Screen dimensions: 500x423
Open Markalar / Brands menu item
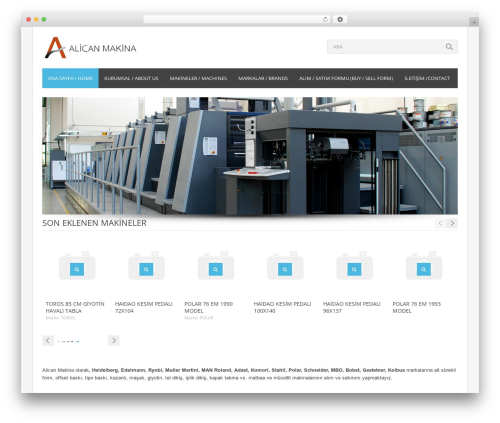pyautogui.click(x=263, y=78)
